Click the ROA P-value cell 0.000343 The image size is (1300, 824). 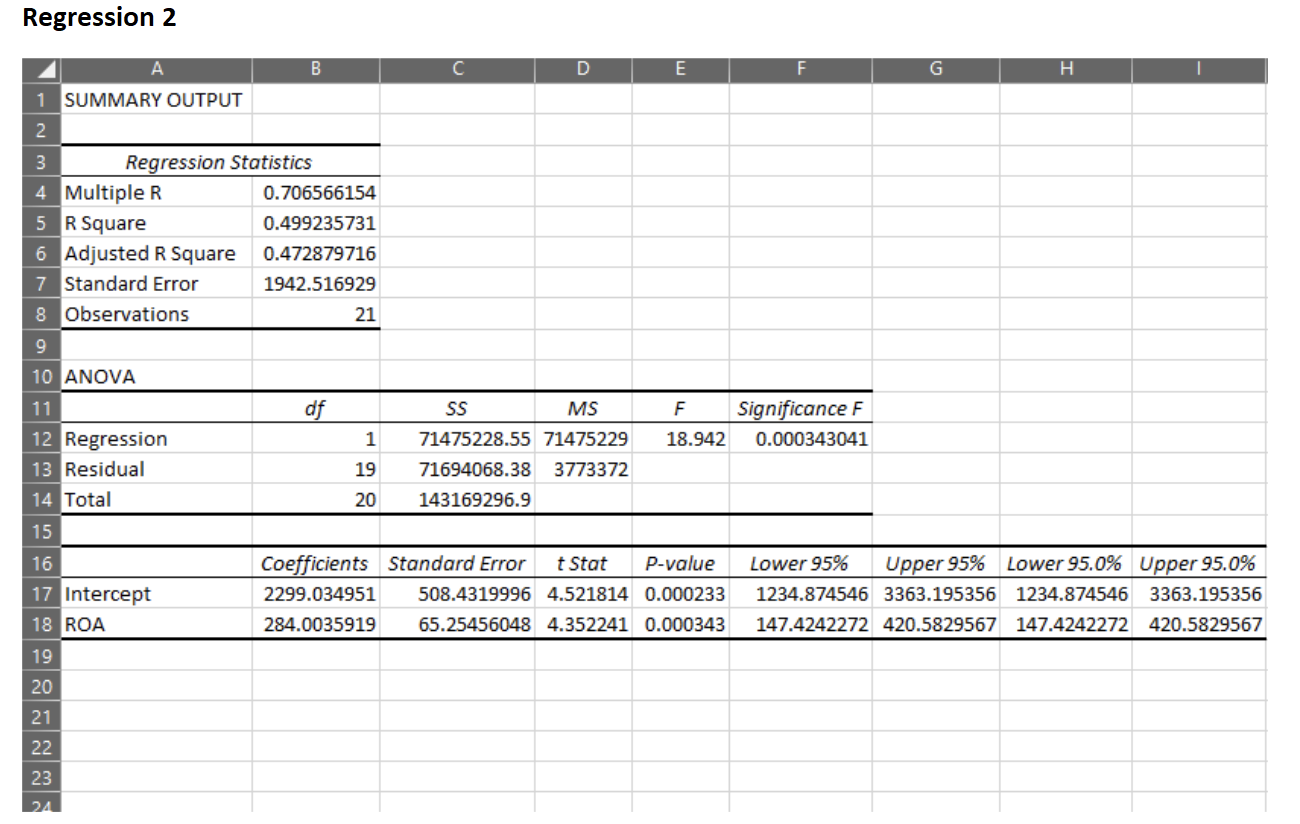(x=681, y=623)
